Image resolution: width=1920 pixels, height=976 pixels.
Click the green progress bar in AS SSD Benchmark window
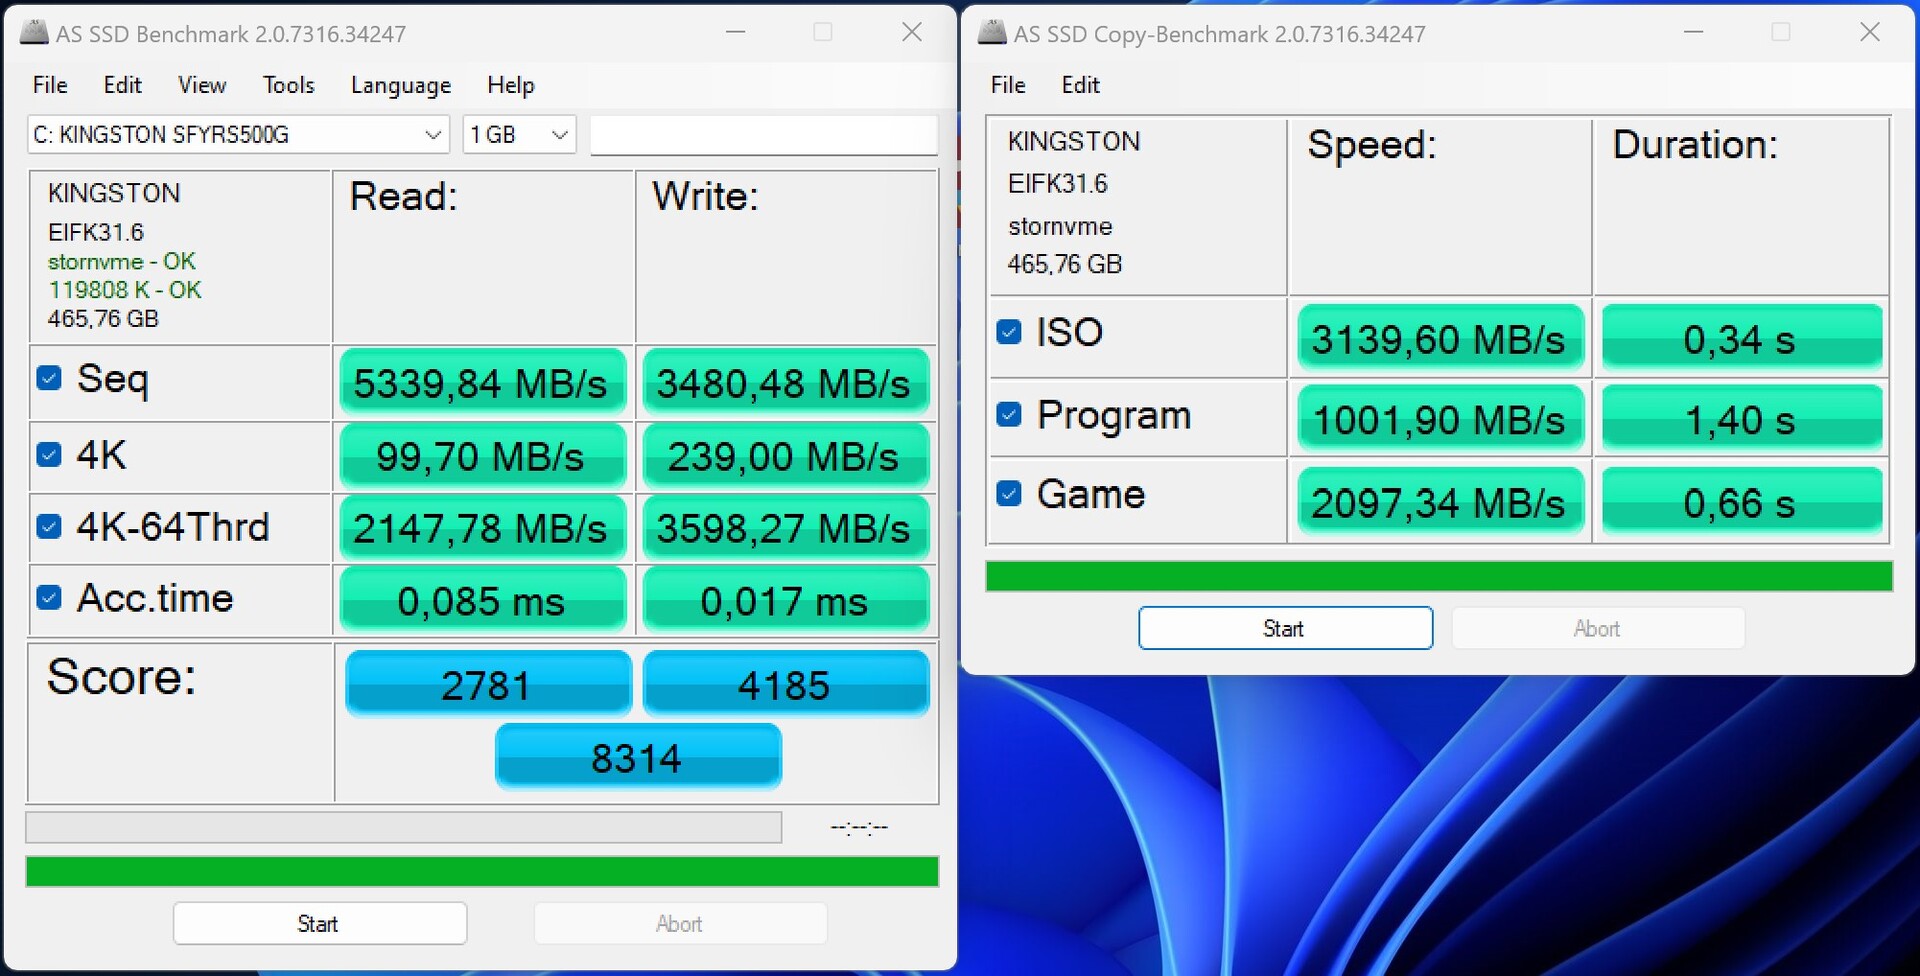pyautogui.click(x=482, y=871)
